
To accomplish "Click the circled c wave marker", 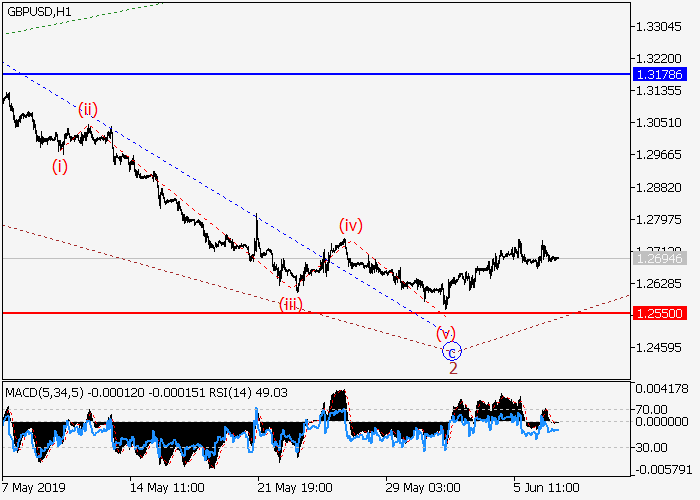I will click(452, 351).
